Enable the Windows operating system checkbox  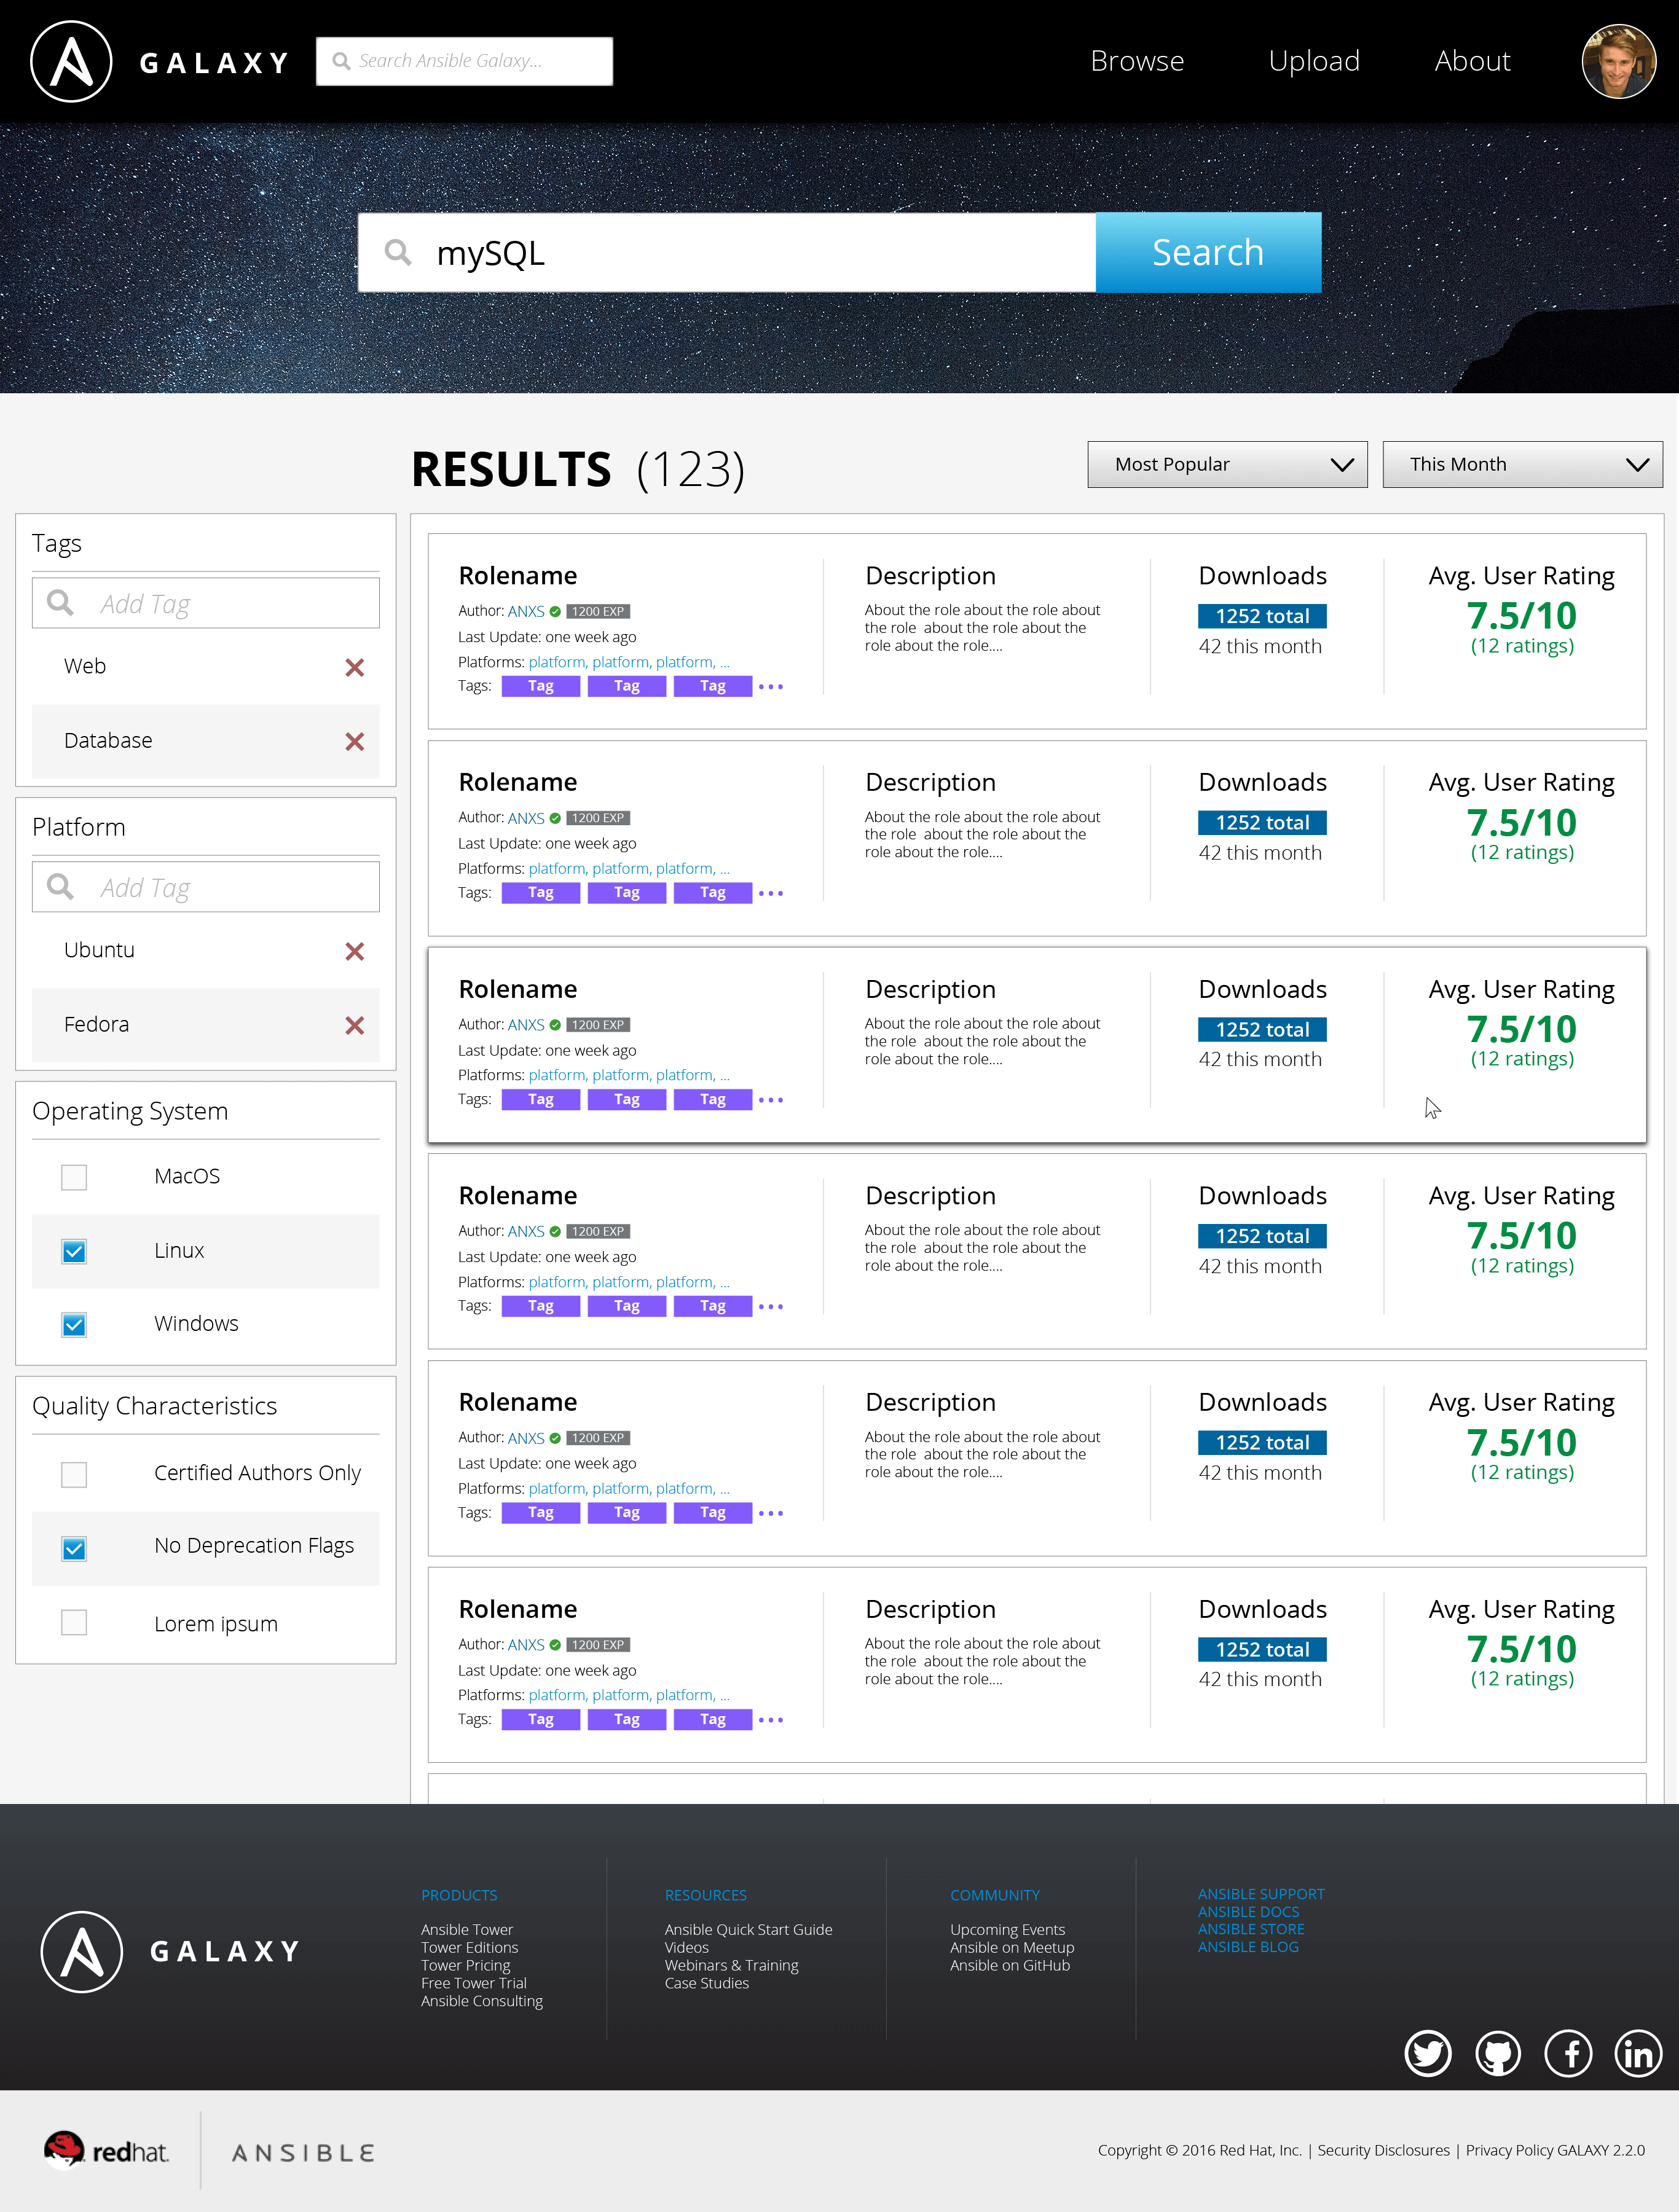point(74,1322)
